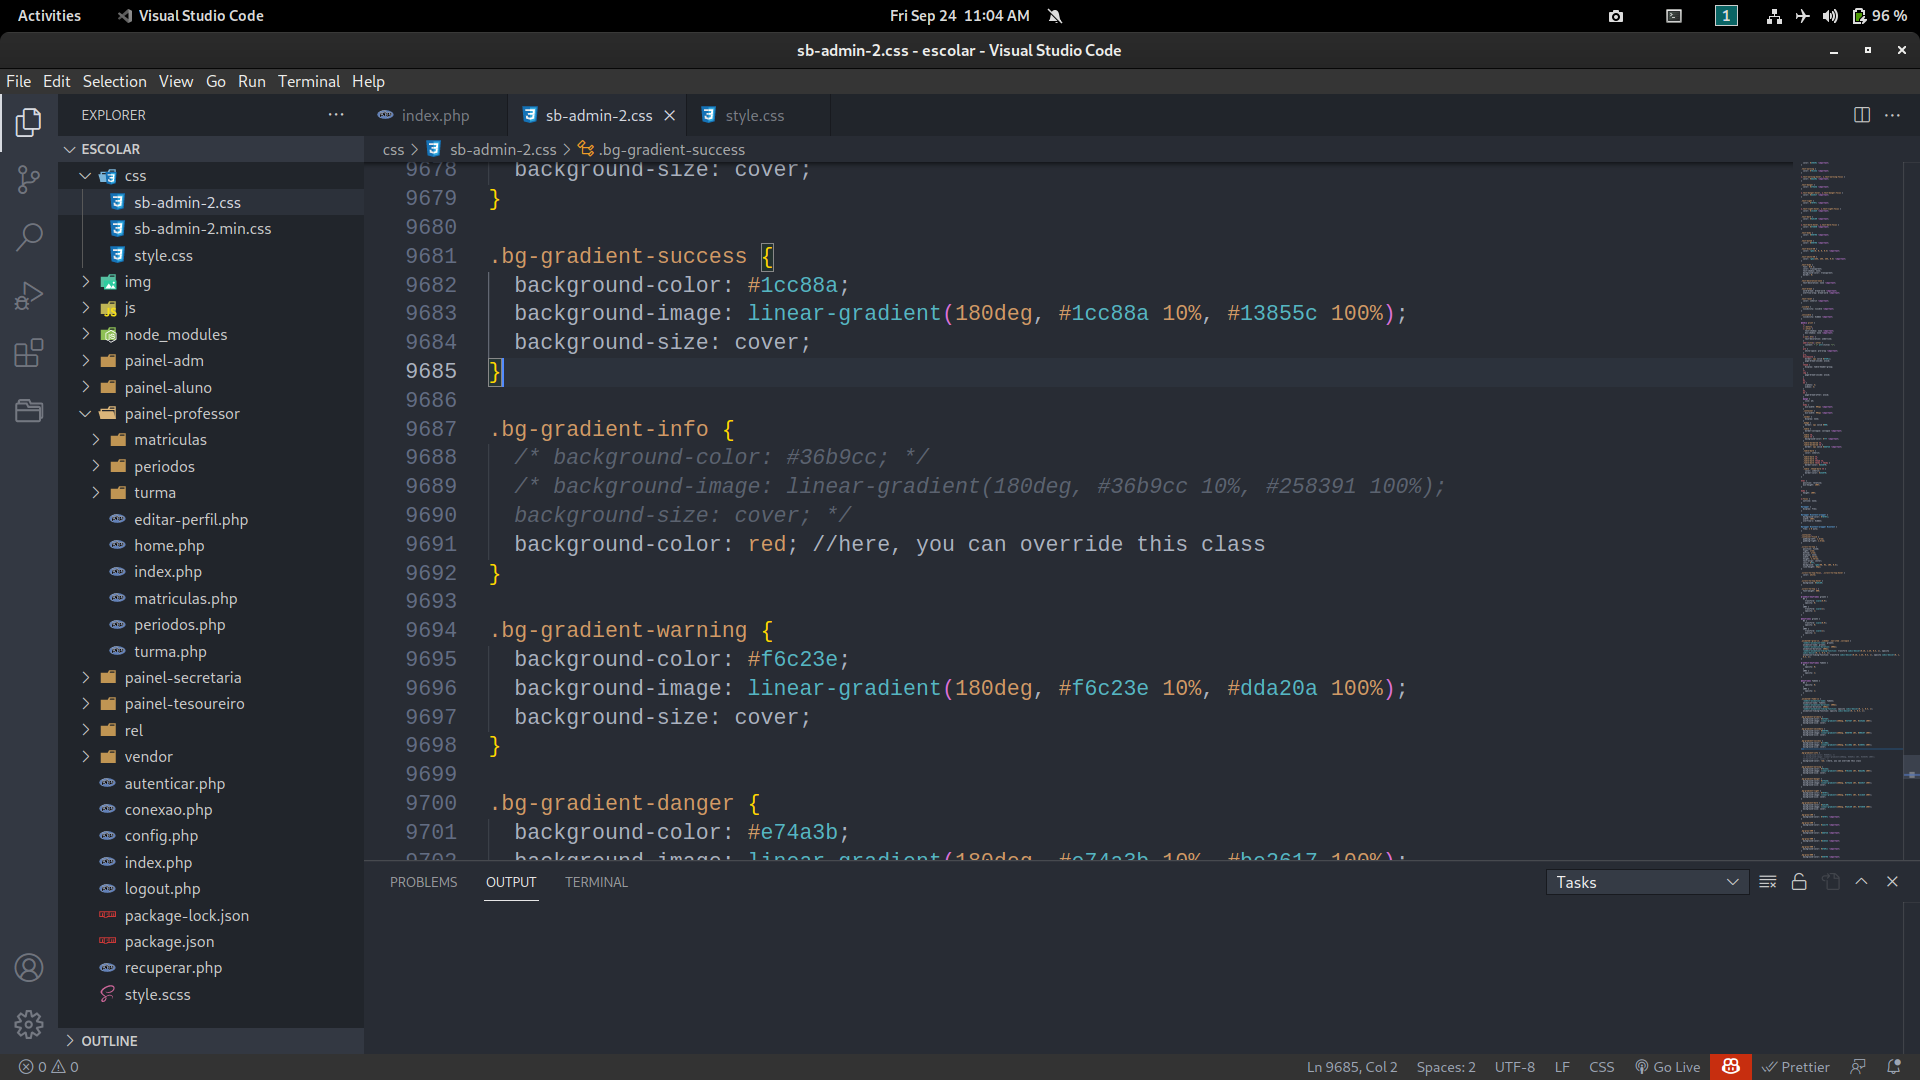Change encoding via UTF-8

coord(1515,1067)
